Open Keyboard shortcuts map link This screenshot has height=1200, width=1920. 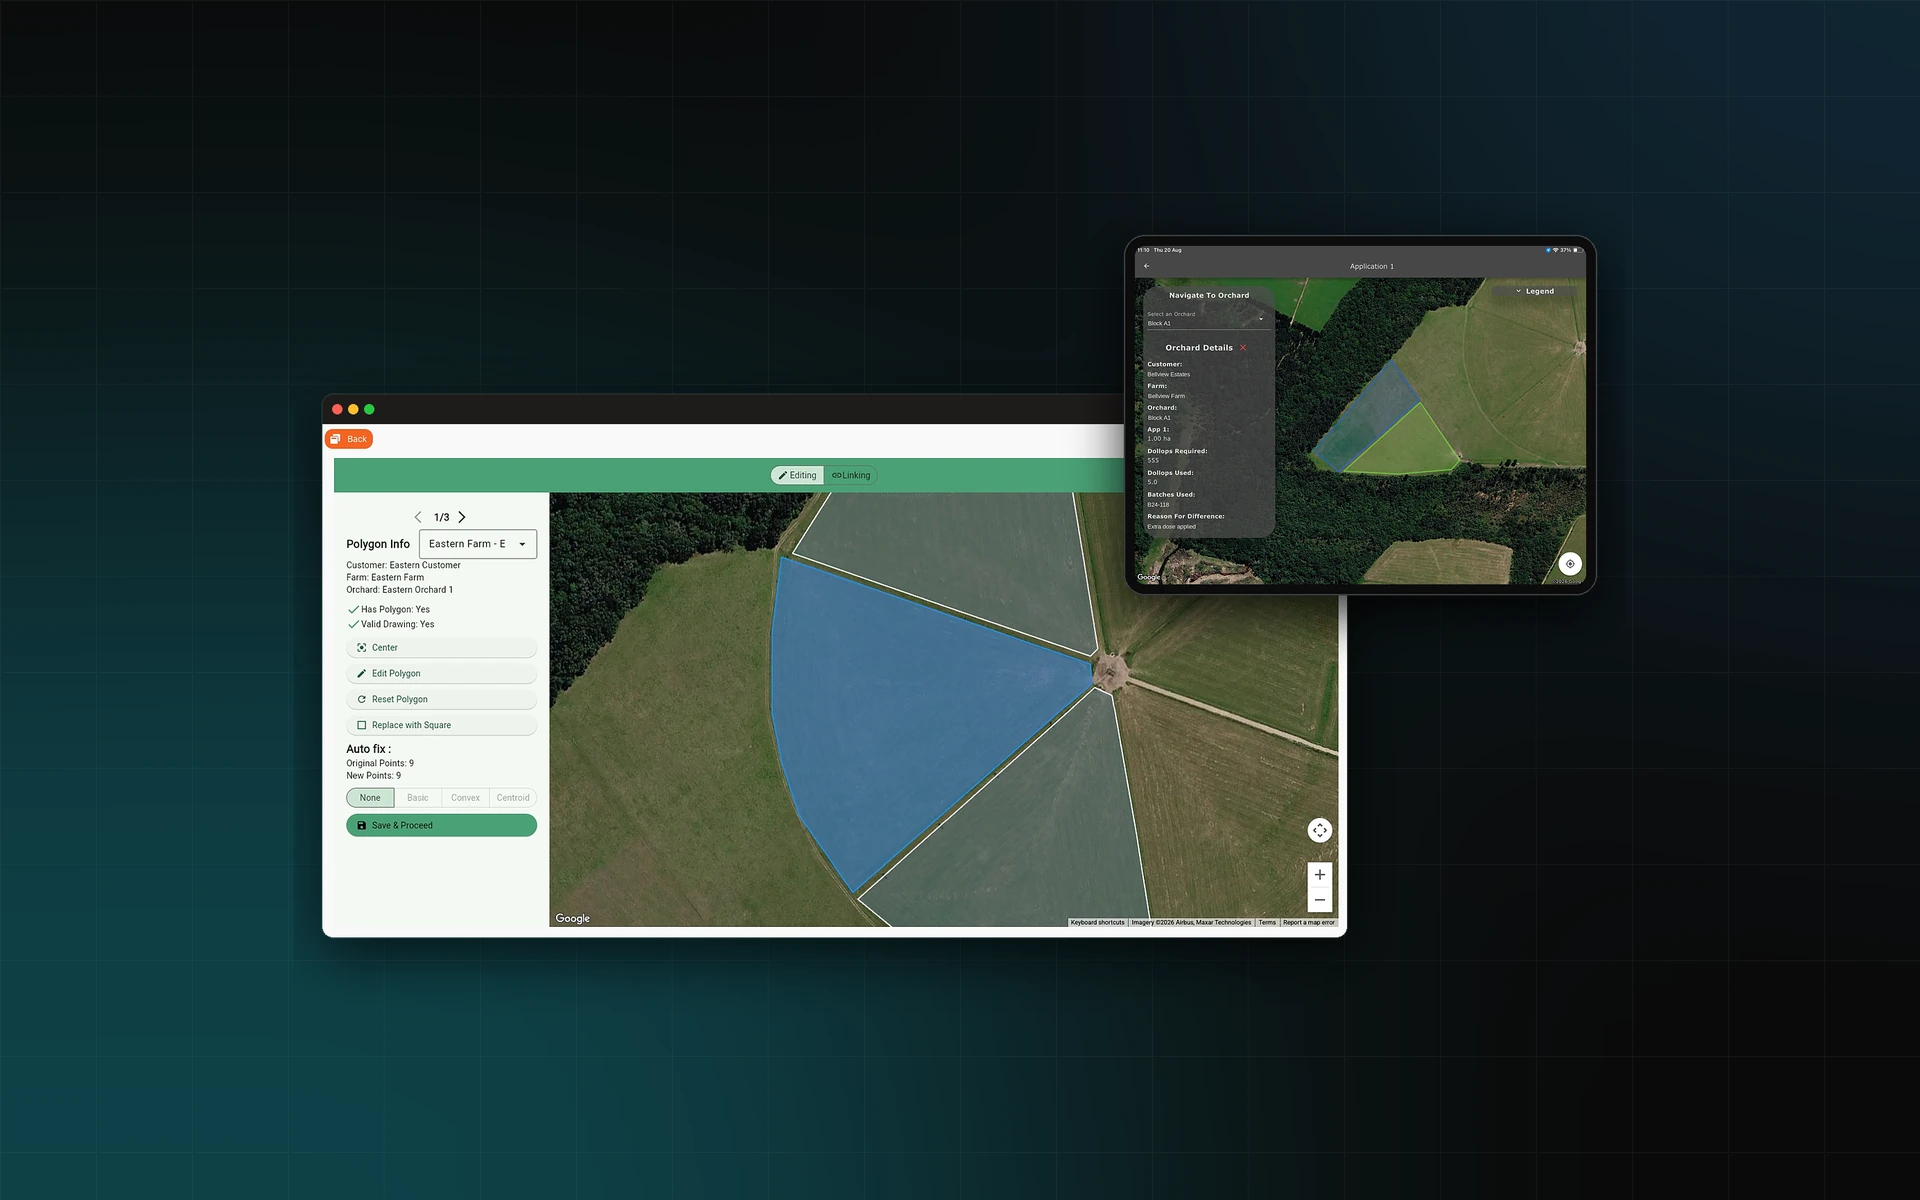coord(1097,923)
